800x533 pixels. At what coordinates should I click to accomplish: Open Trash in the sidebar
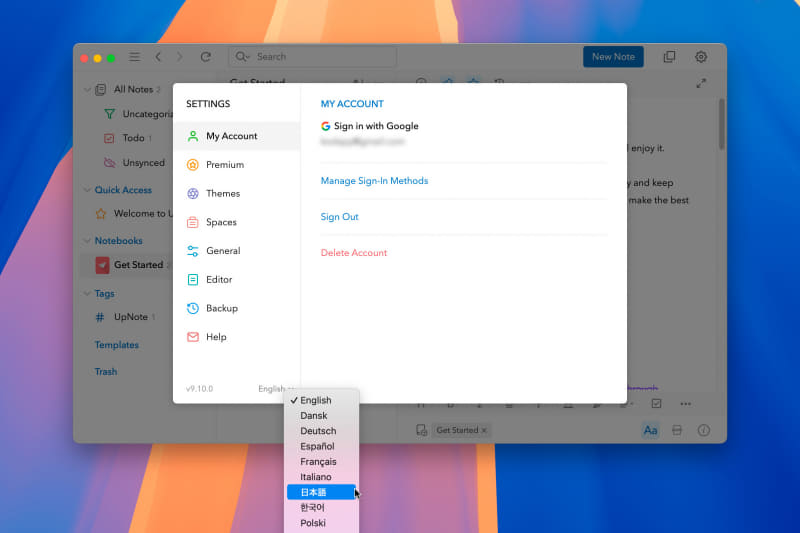click(106, 371)
